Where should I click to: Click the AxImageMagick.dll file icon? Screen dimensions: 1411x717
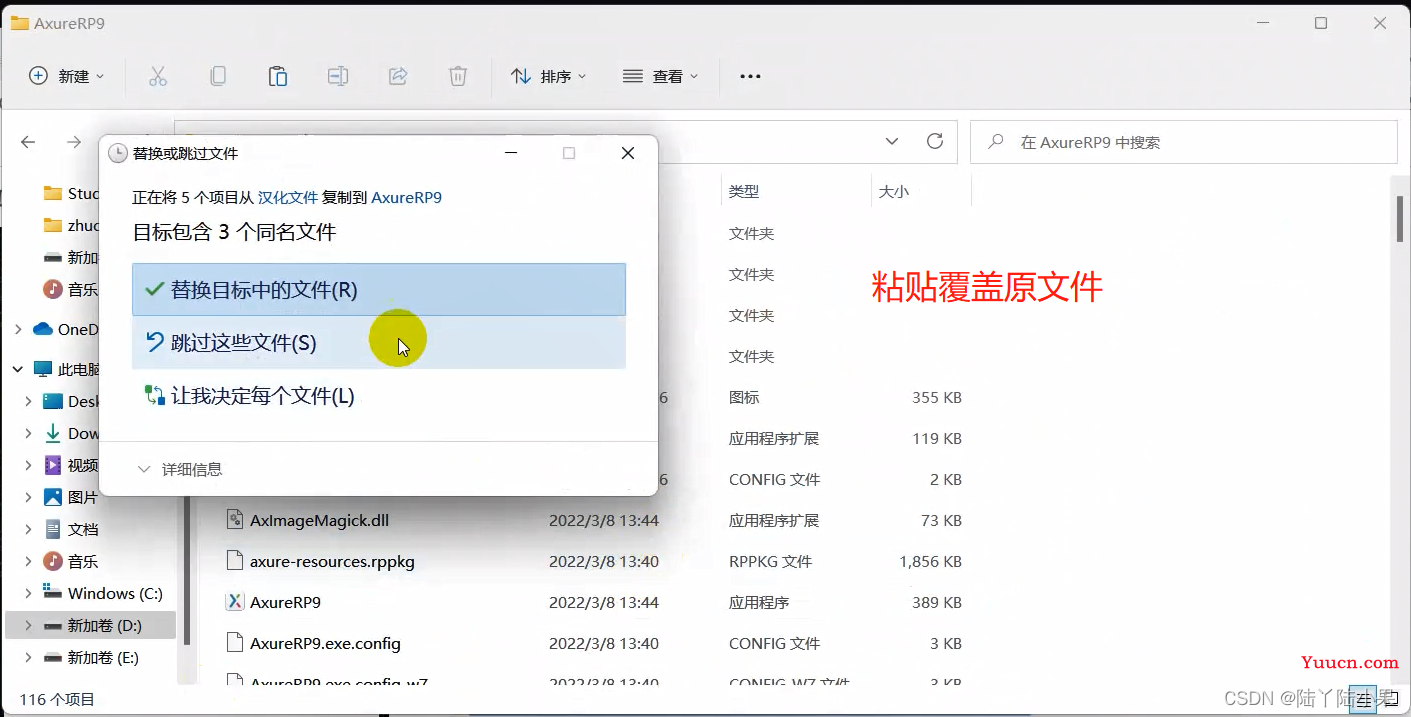235,520
